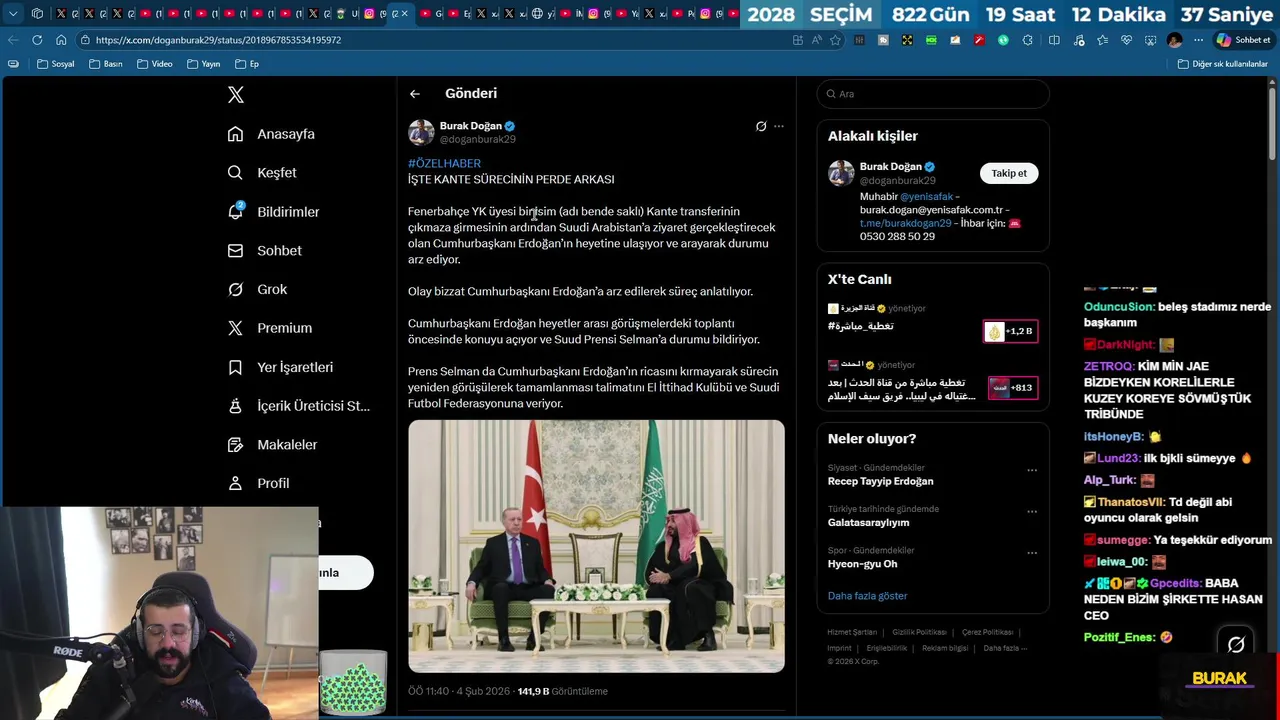Toggle the split screen icon
This screenshot has width=1280, height=720.
(x=1054, y=40)
